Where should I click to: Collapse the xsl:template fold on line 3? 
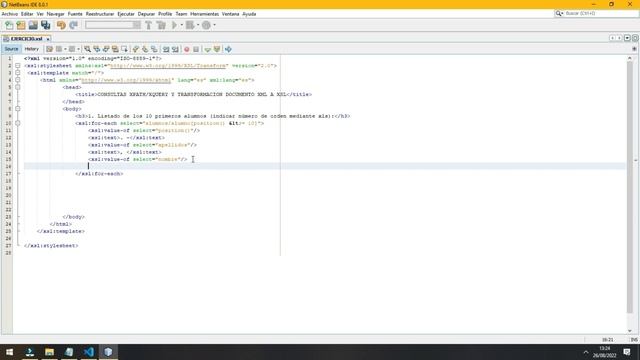click(18, 73)
